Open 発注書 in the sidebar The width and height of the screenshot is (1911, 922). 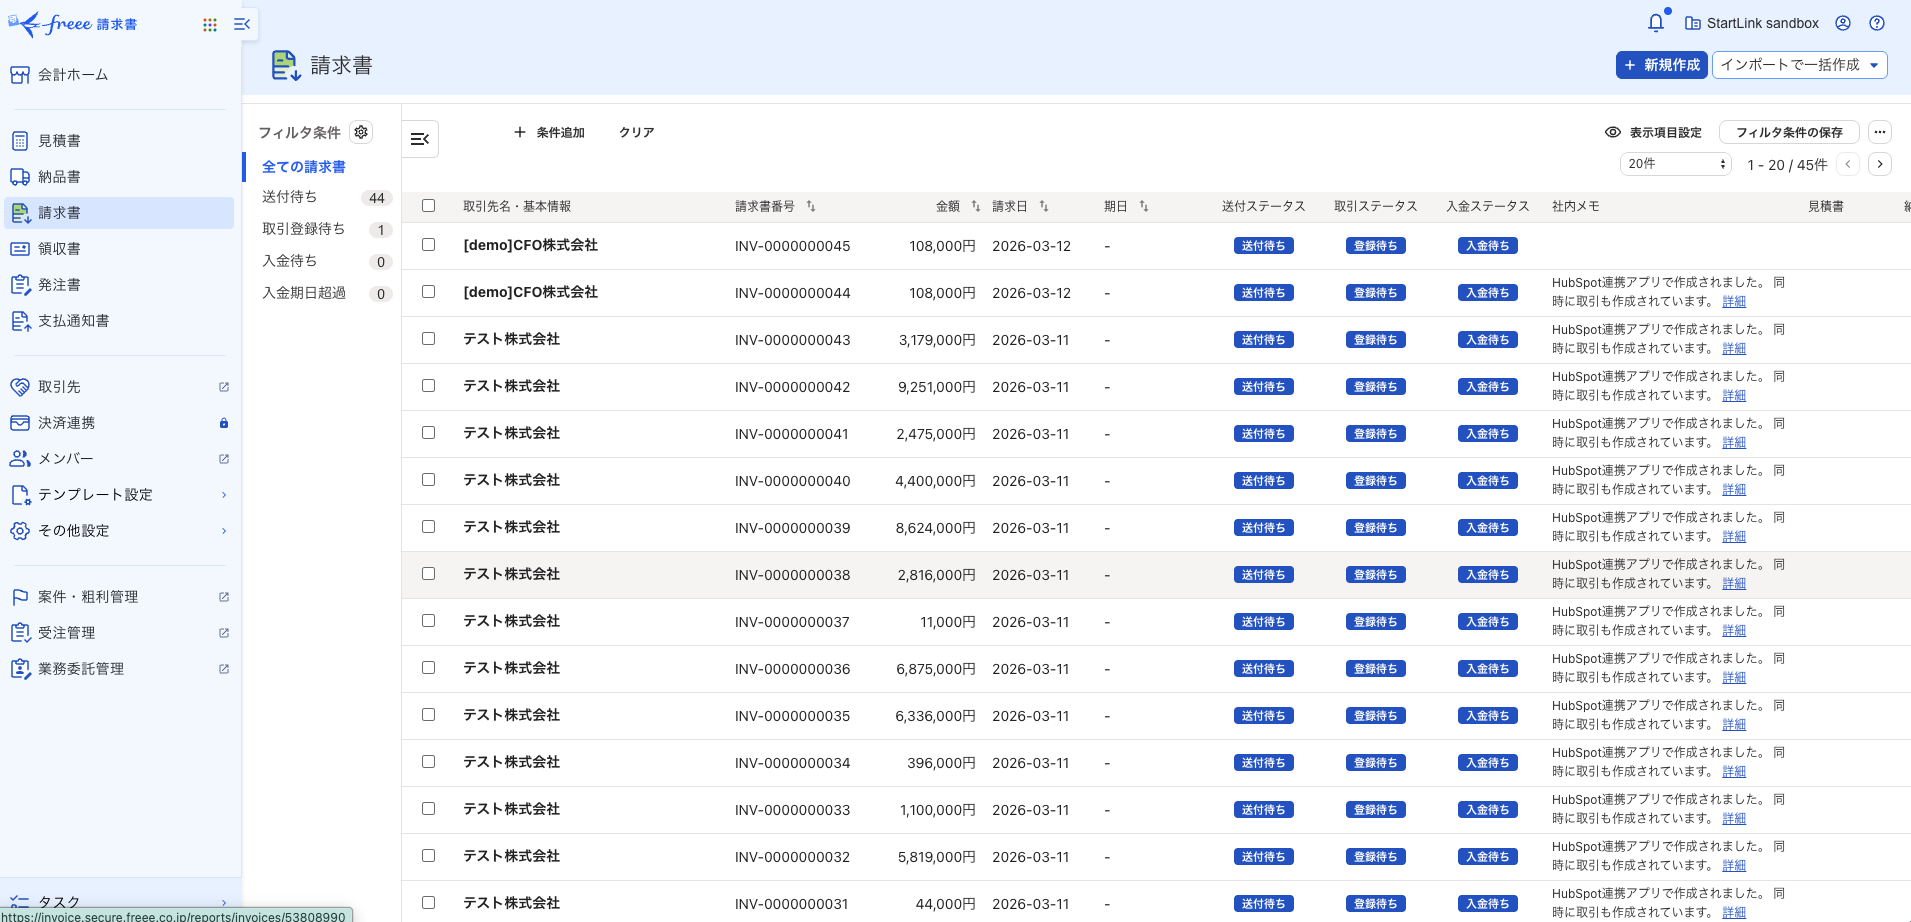coord(120,285)
